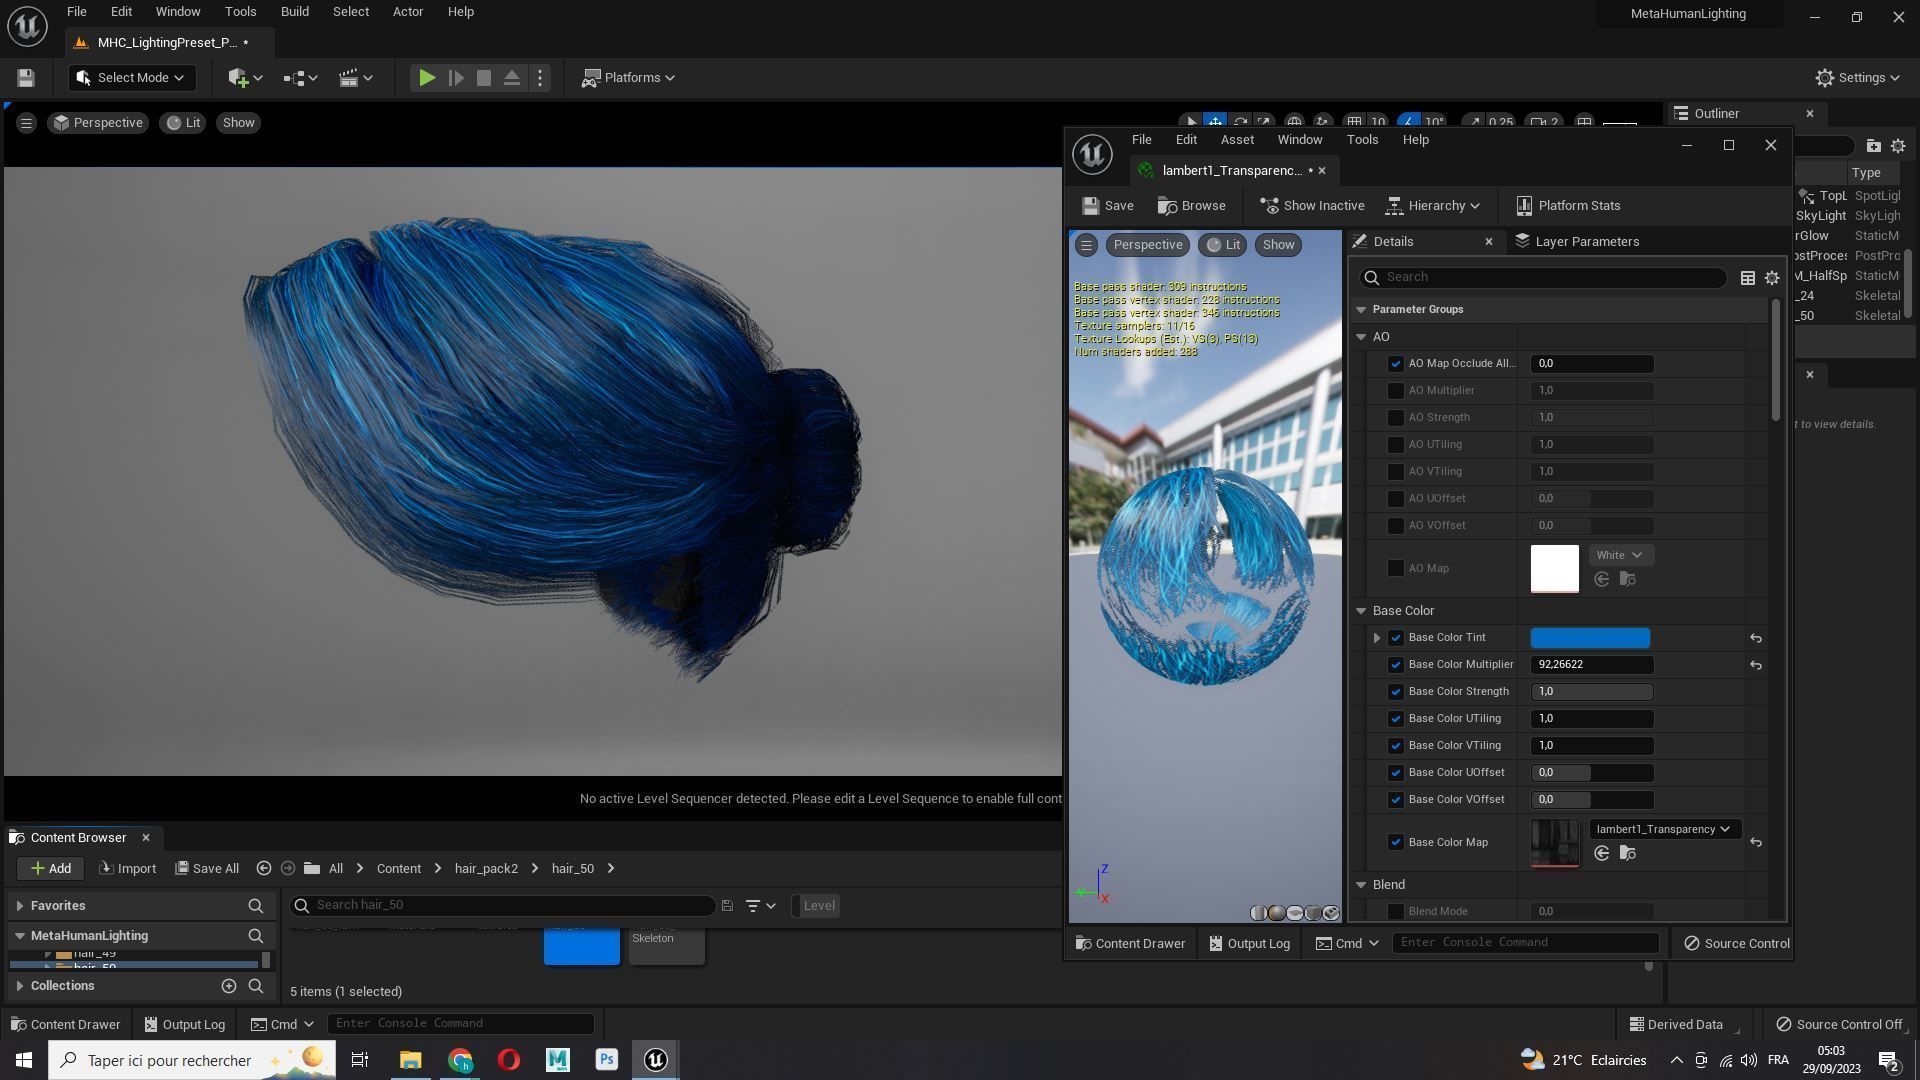
Task: Start Play in Editor
Action: (x=427, y=78)
